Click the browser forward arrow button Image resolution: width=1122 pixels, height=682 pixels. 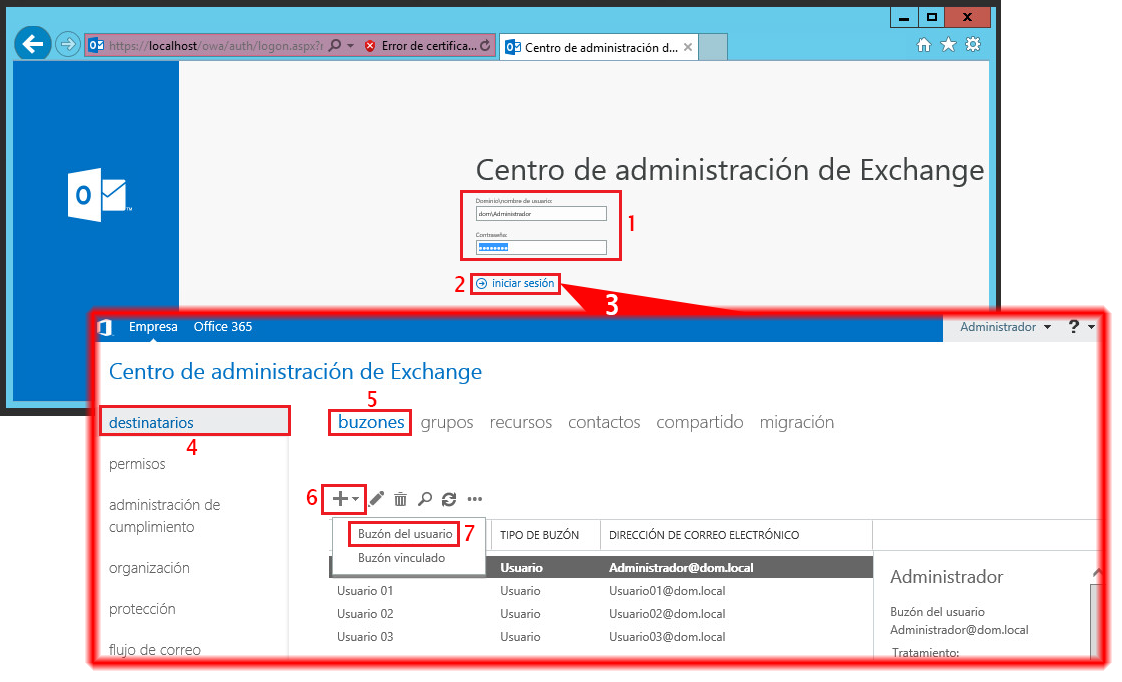coord(67,44)
